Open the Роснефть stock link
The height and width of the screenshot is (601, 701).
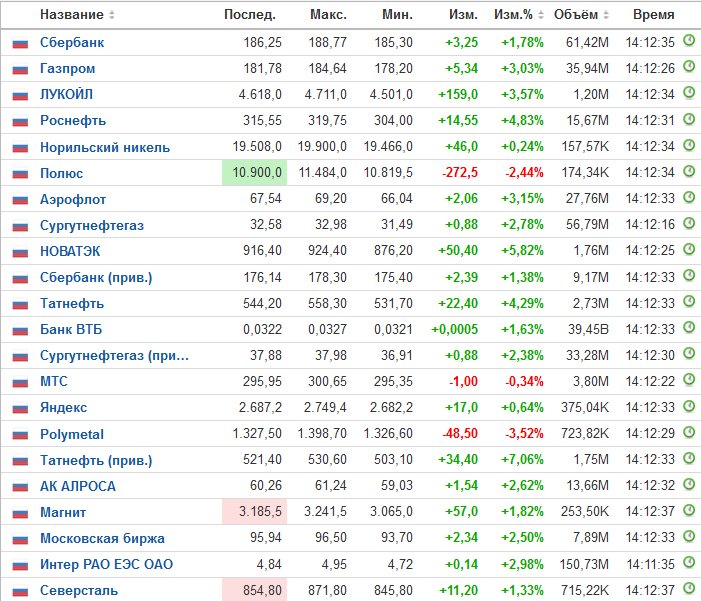click(73, 120)
